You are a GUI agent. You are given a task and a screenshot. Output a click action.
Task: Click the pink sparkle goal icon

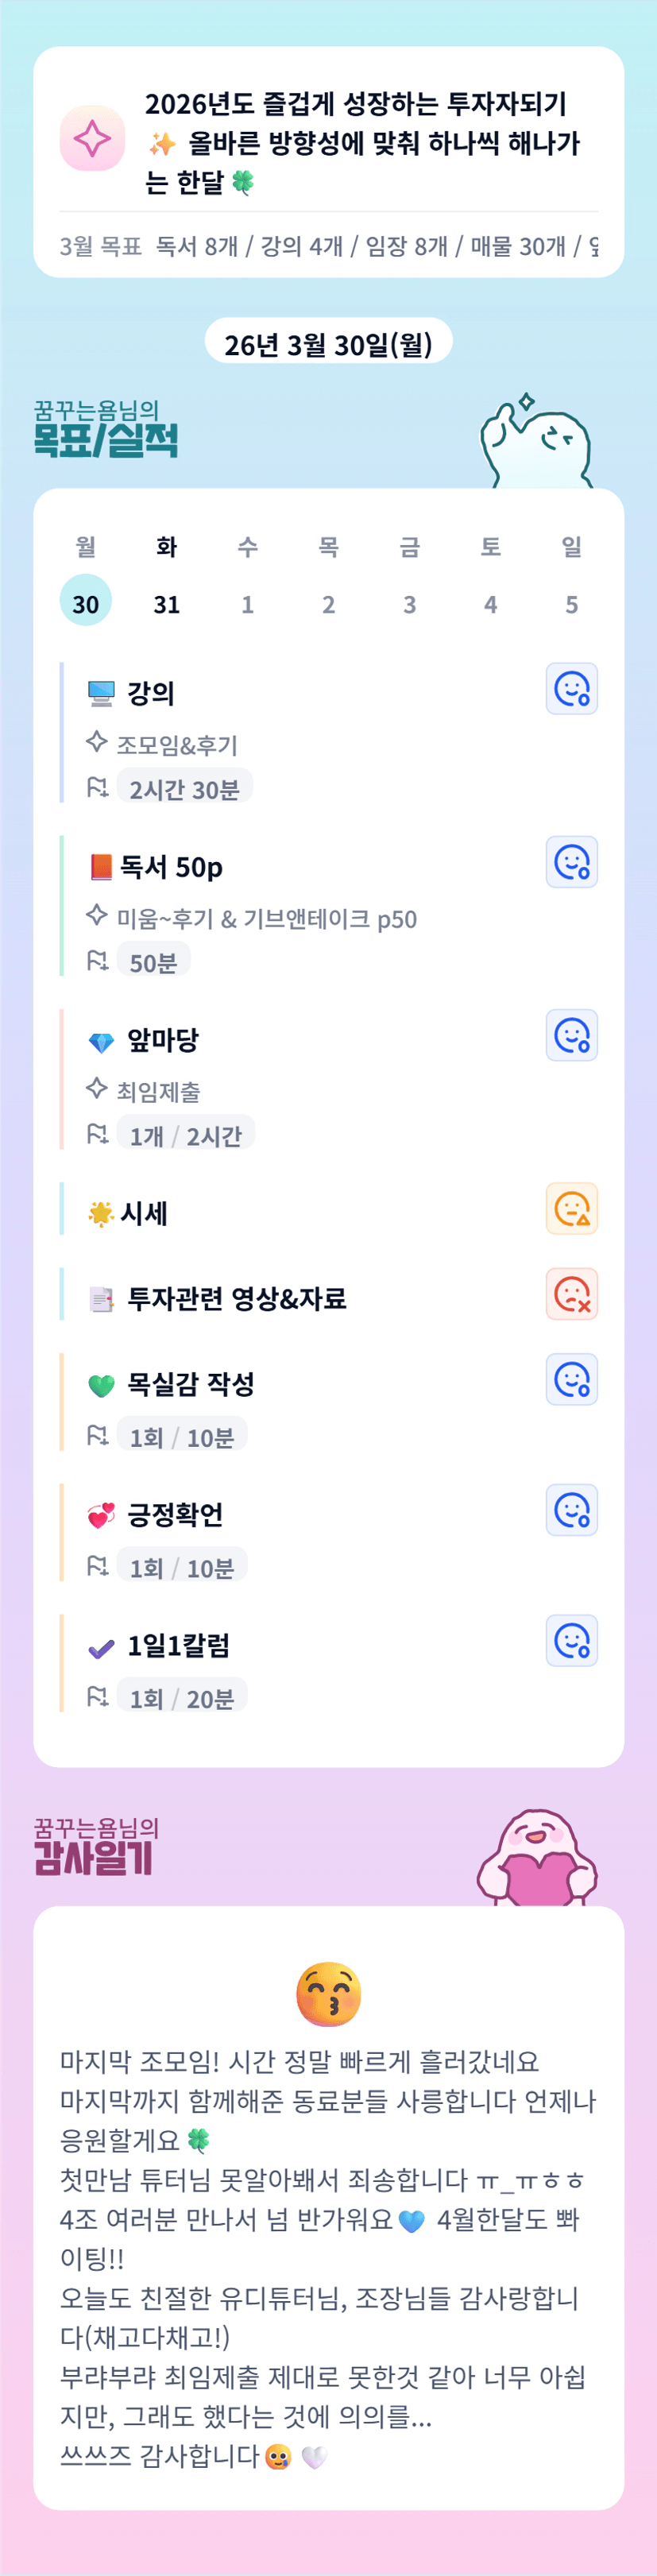click(92, 138)
